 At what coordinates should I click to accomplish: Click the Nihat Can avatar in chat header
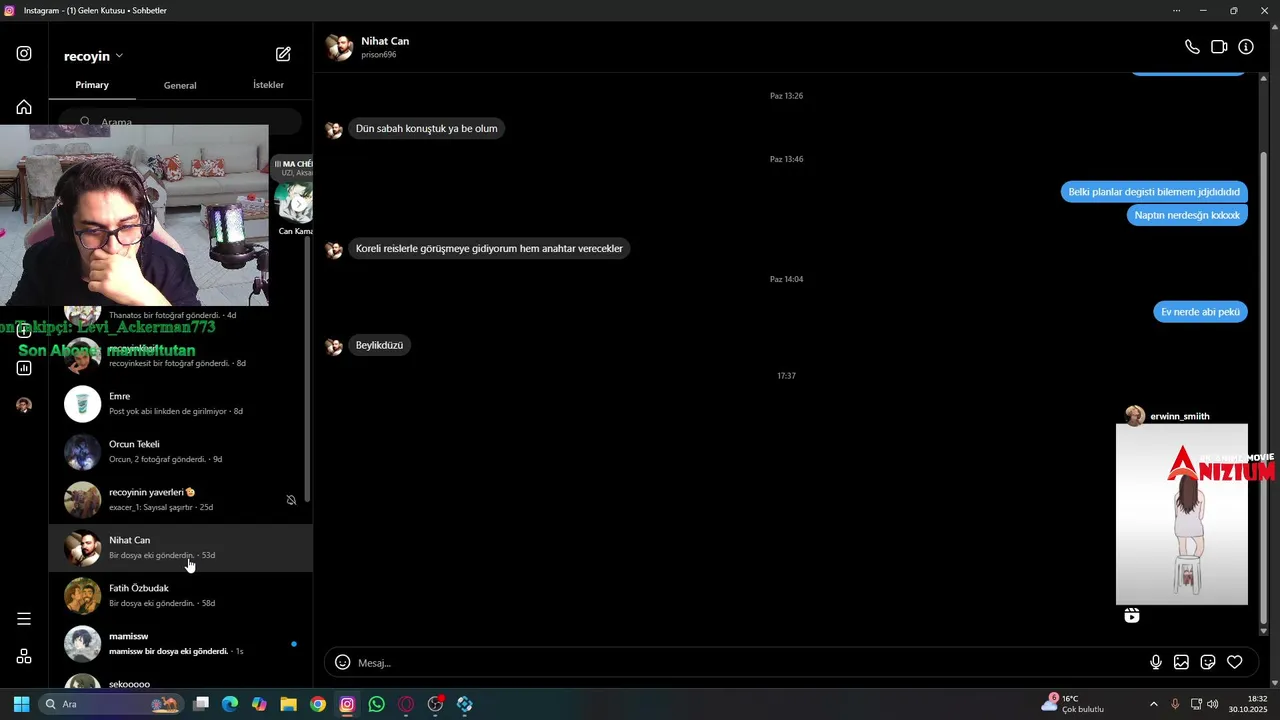tap(340, 47)
